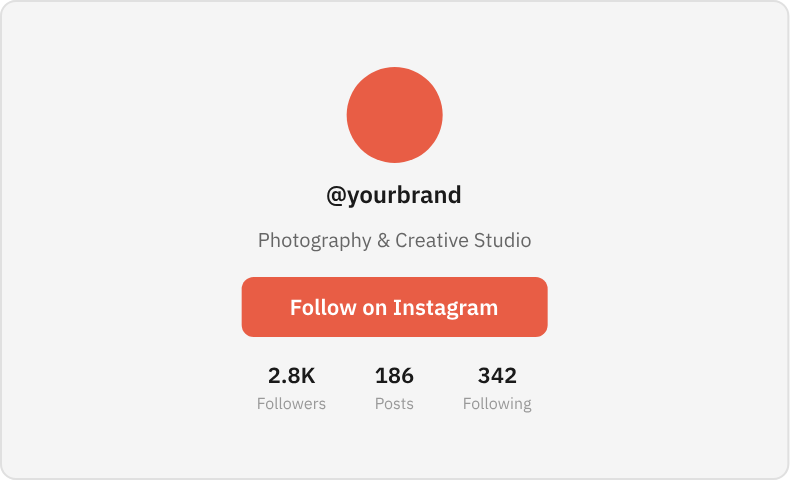
Task: Click the word Creative in the bio
Action: [432, 240]
